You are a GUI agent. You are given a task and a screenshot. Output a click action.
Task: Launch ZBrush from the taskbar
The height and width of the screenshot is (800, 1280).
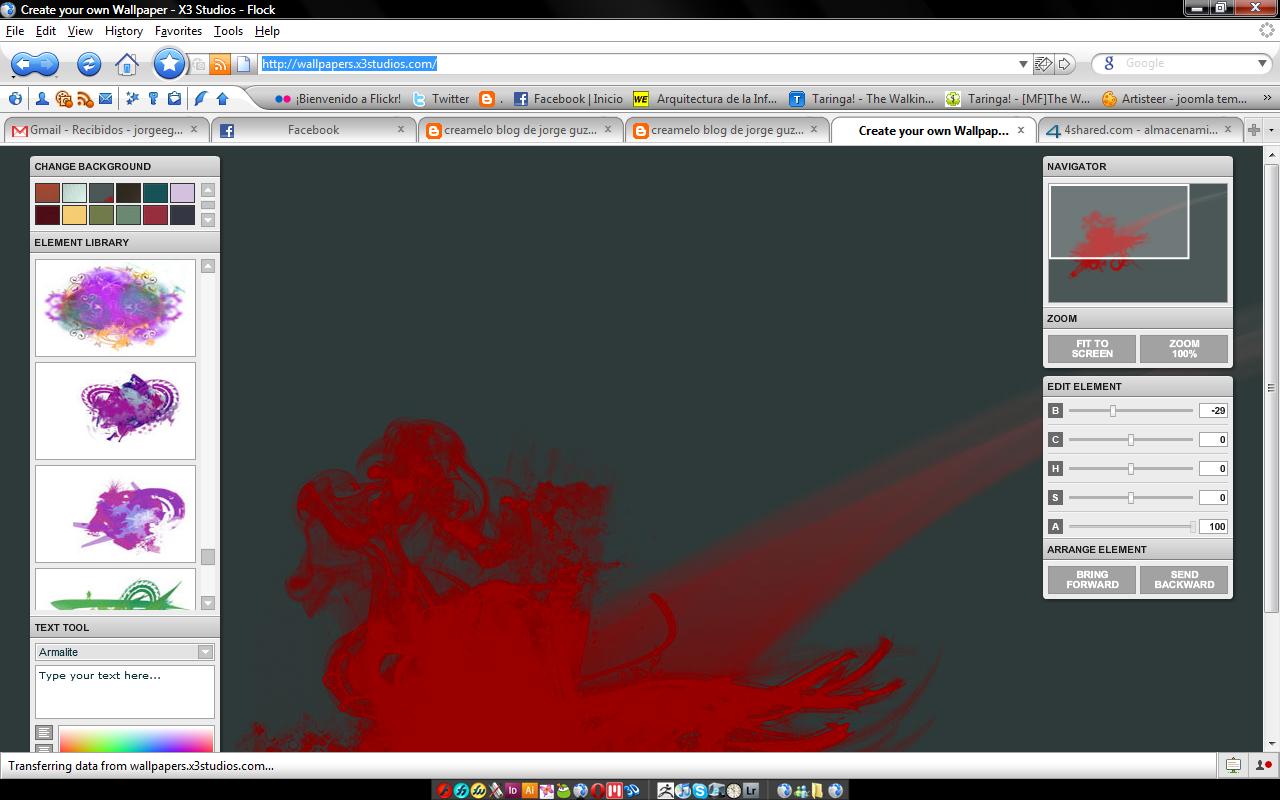(x=666, y=790)
